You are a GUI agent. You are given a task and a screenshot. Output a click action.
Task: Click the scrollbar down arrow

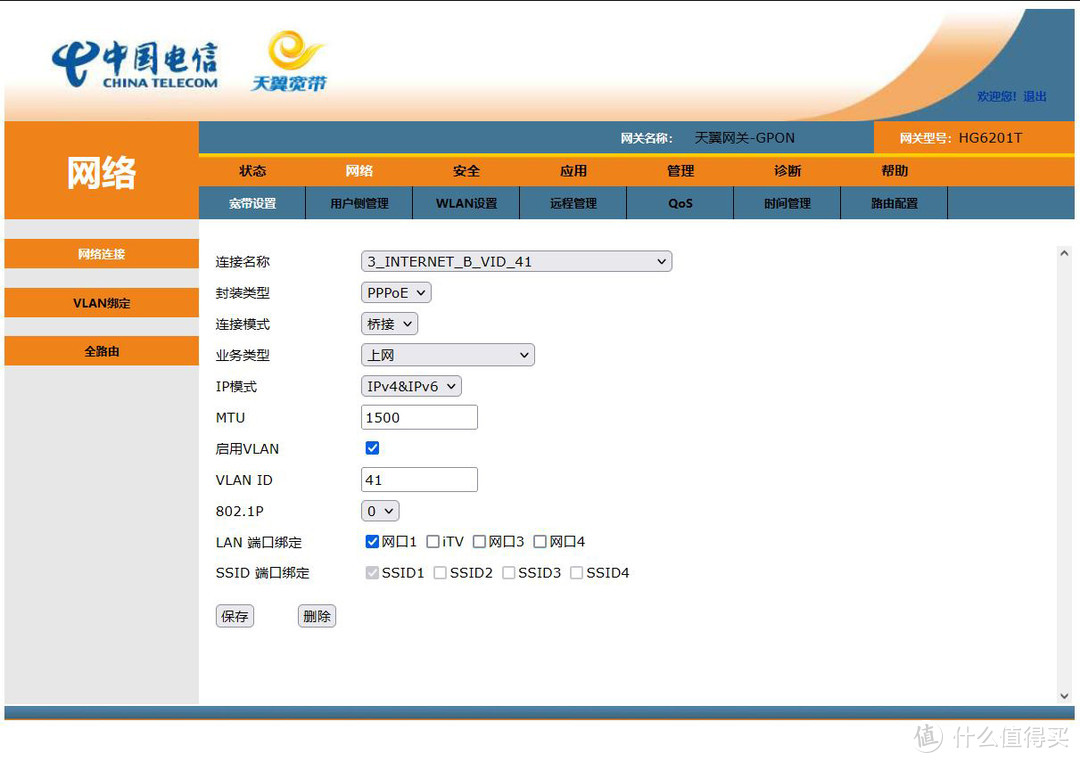1063,695
